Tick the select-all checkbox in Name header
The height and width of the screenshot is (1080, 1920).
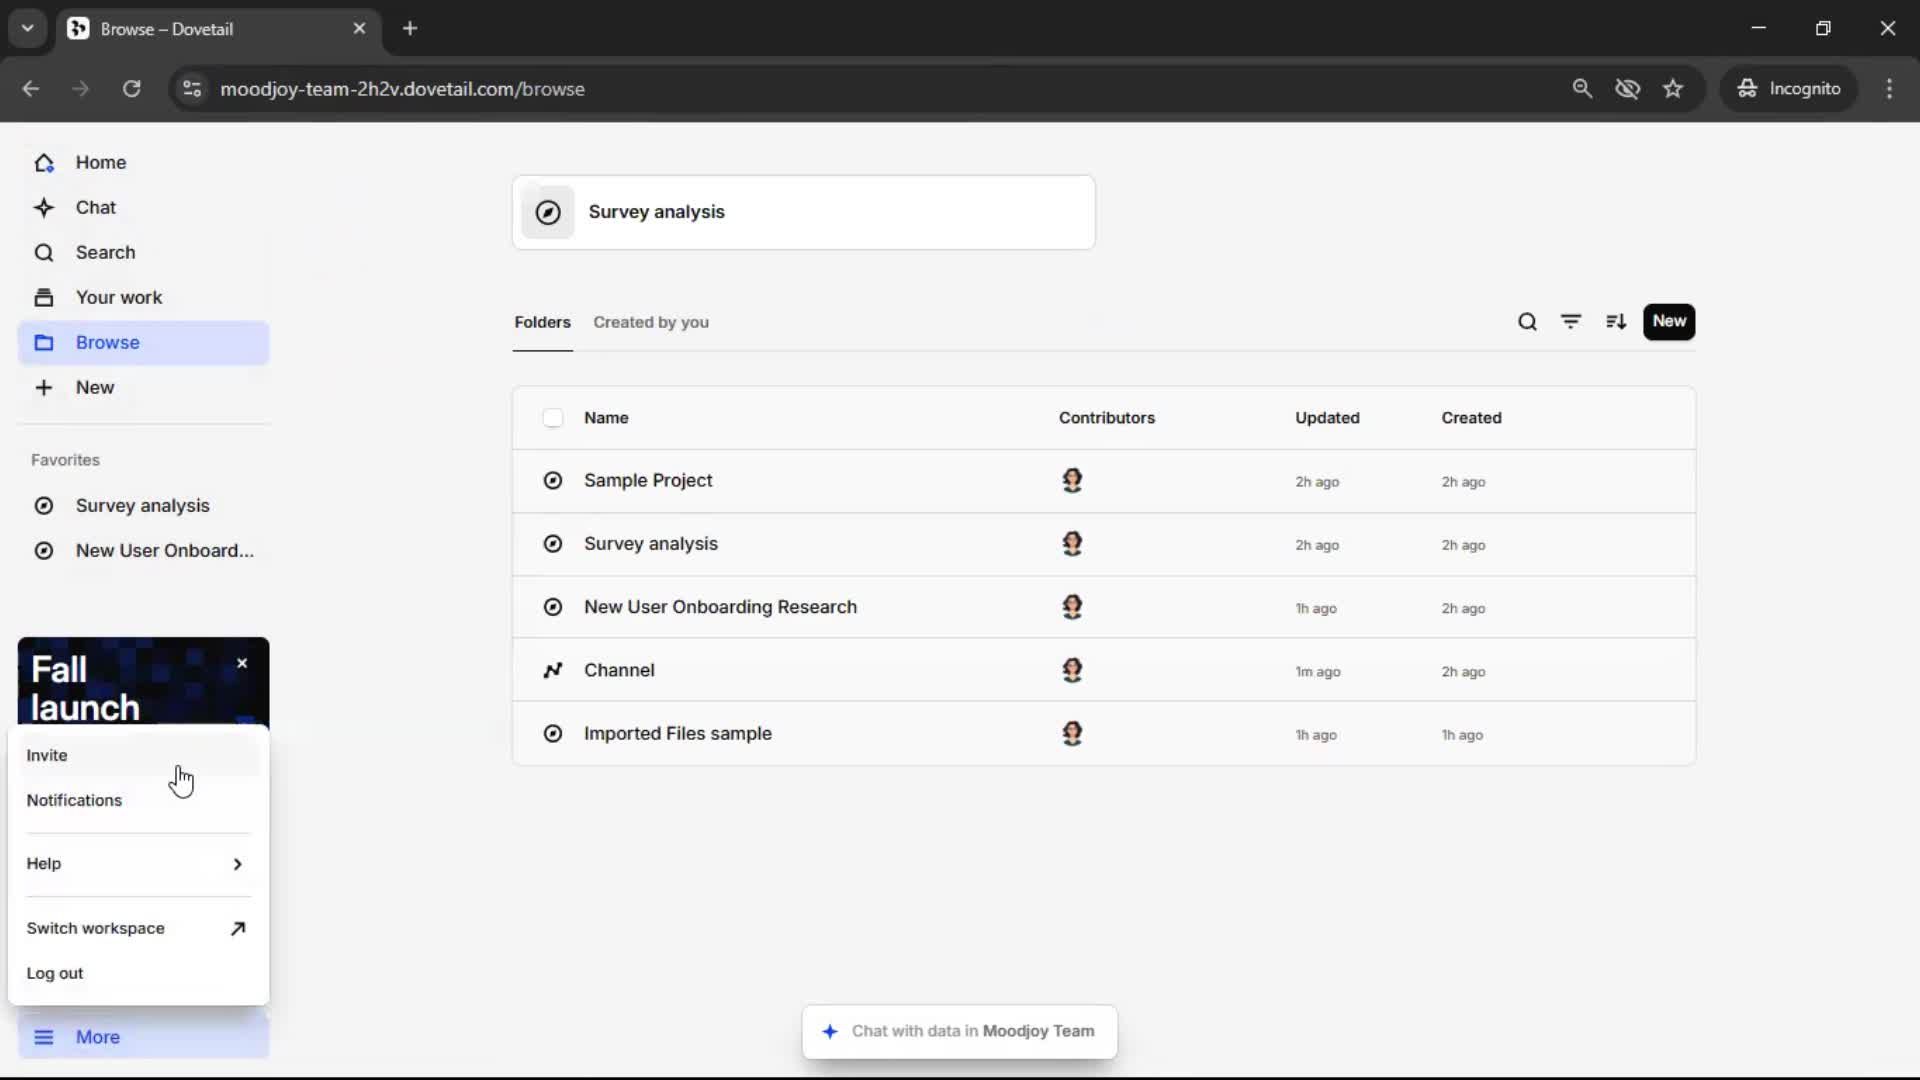552,418
